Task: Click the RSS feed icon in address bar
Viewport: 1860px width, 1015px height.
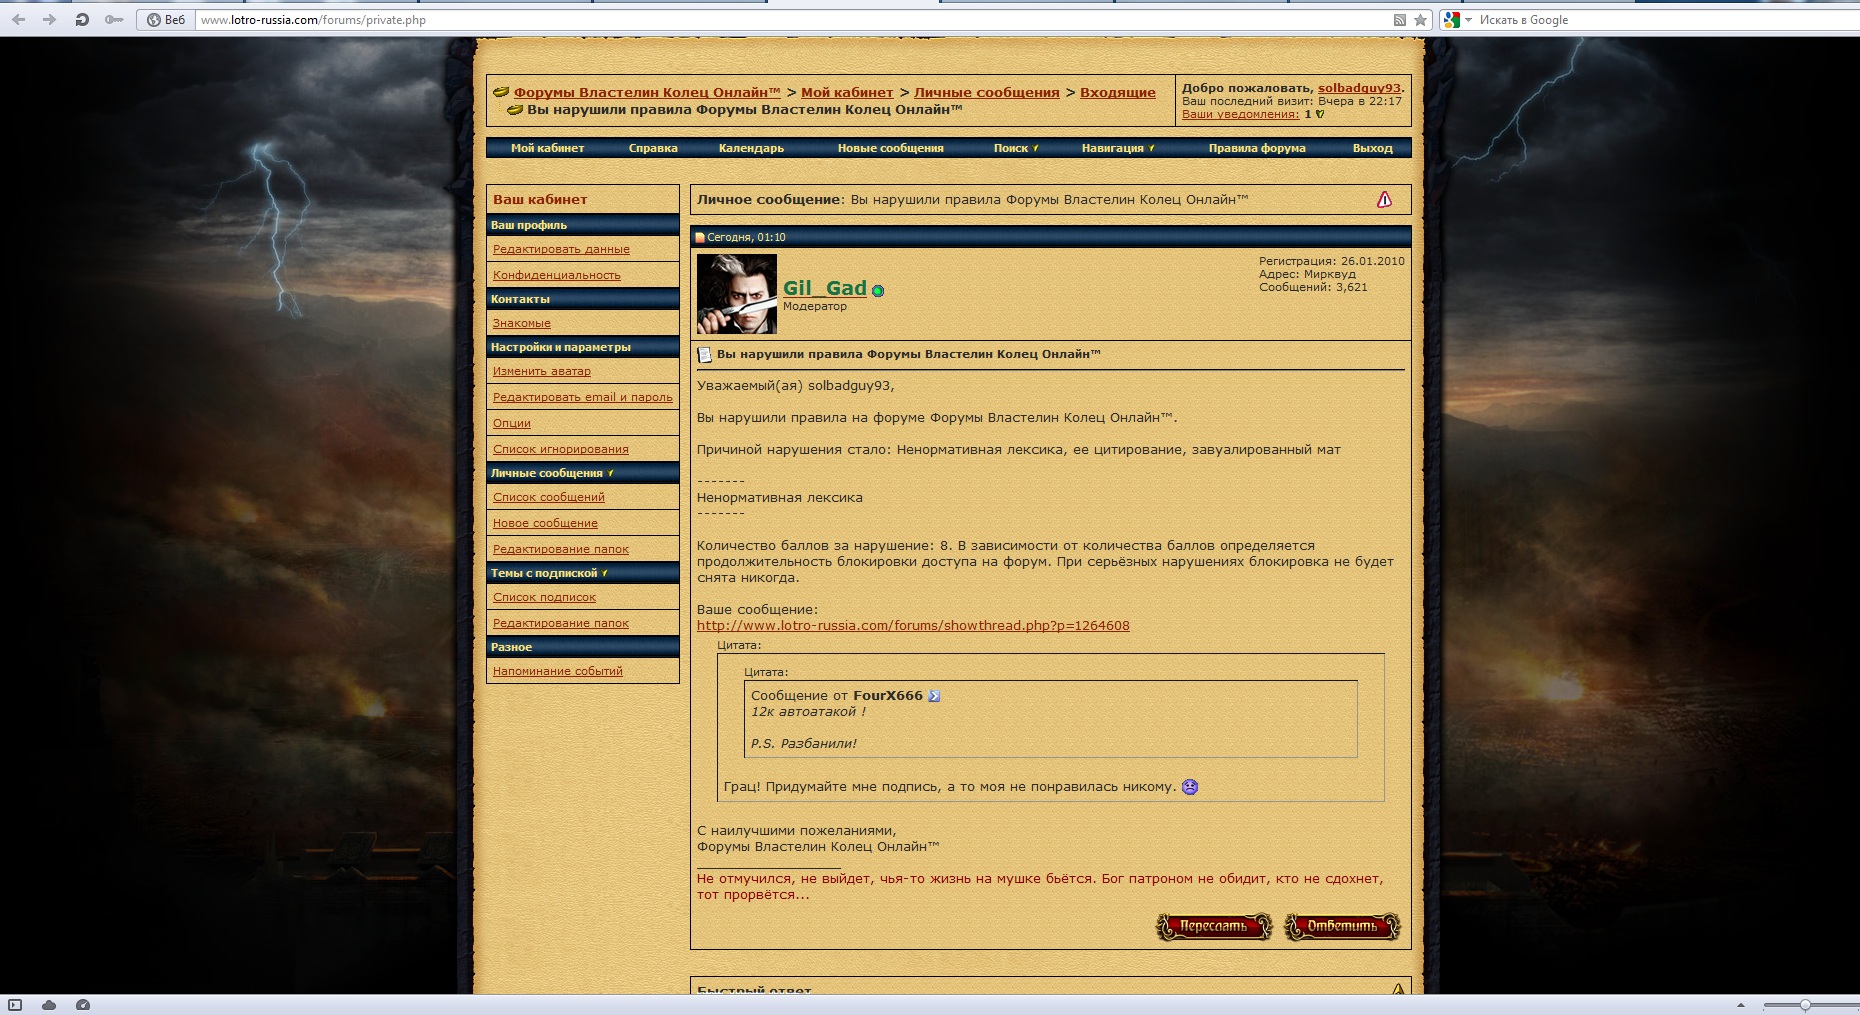Action: click(1399, 20)
